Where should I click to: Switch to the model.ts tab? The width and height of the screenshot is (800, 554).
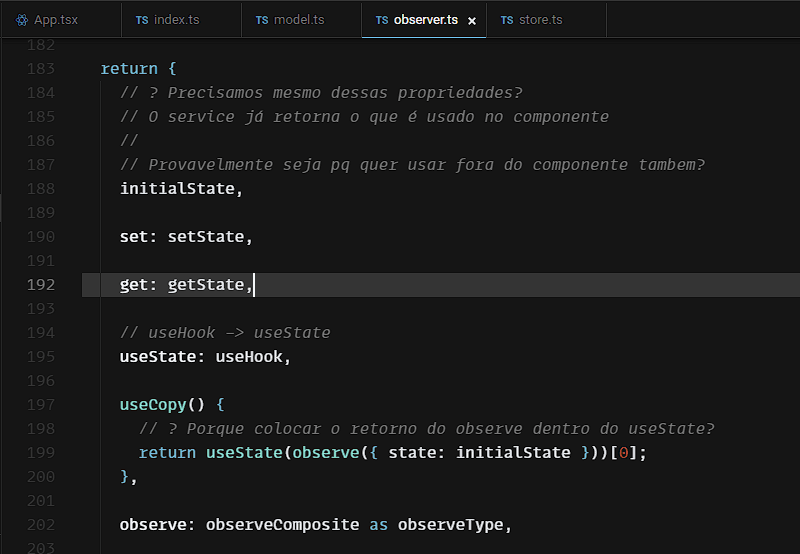[299, 20]
